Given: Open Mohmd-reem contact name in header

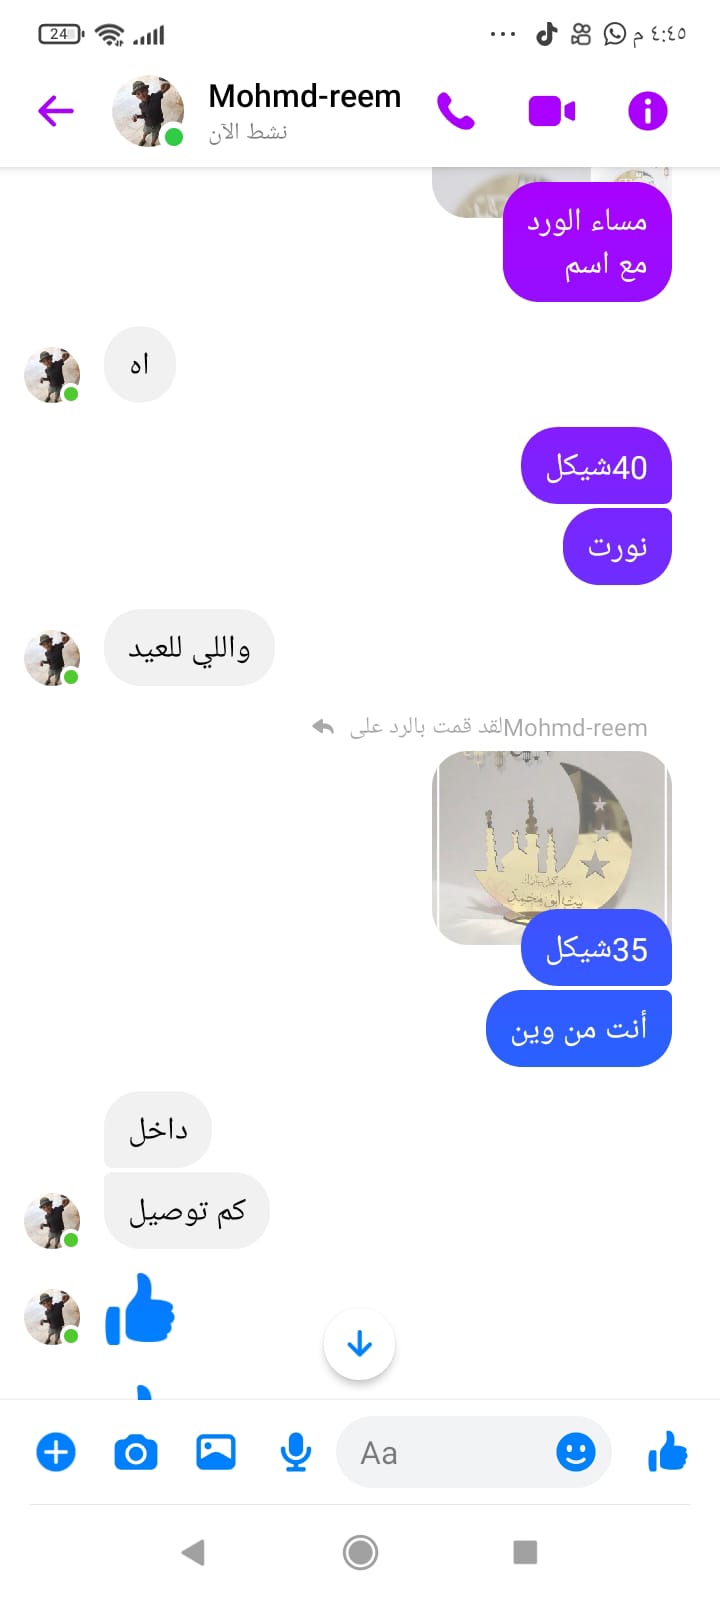Looking at the screenshot, I should 305,97.
